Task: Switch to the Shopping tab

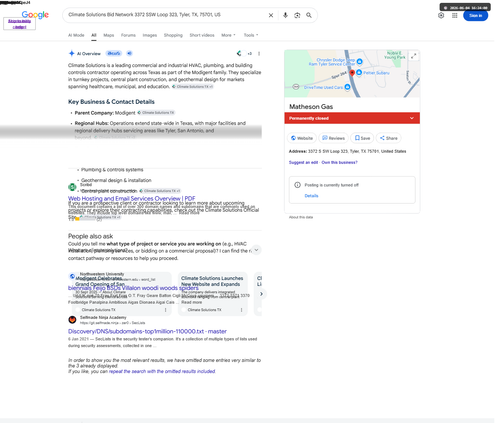Action: tap(173, 35)
